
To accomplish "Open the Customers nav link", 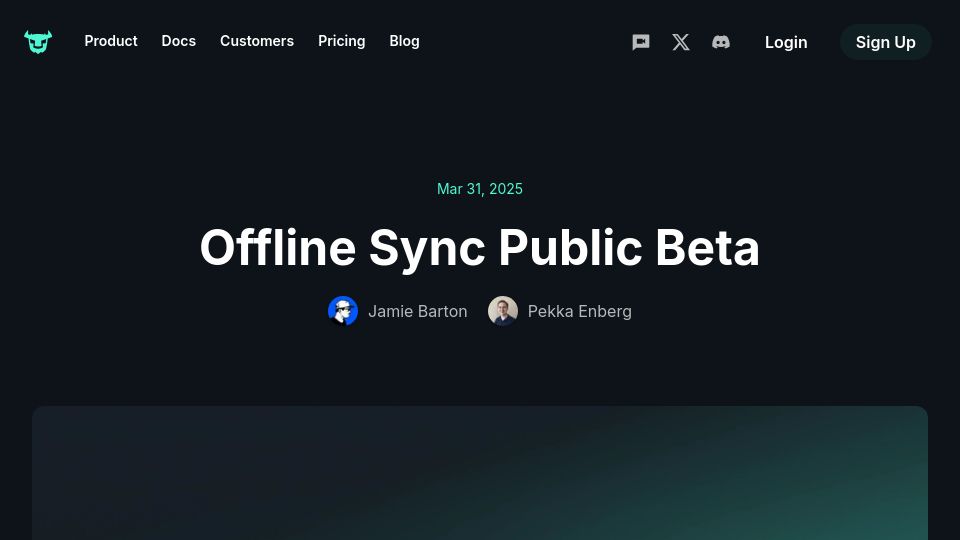I will point(257,41).
